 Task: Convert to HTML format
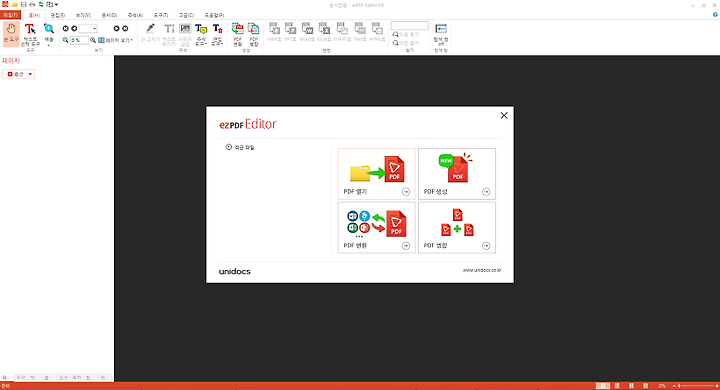pyautogui.click(x=377, y=33)
